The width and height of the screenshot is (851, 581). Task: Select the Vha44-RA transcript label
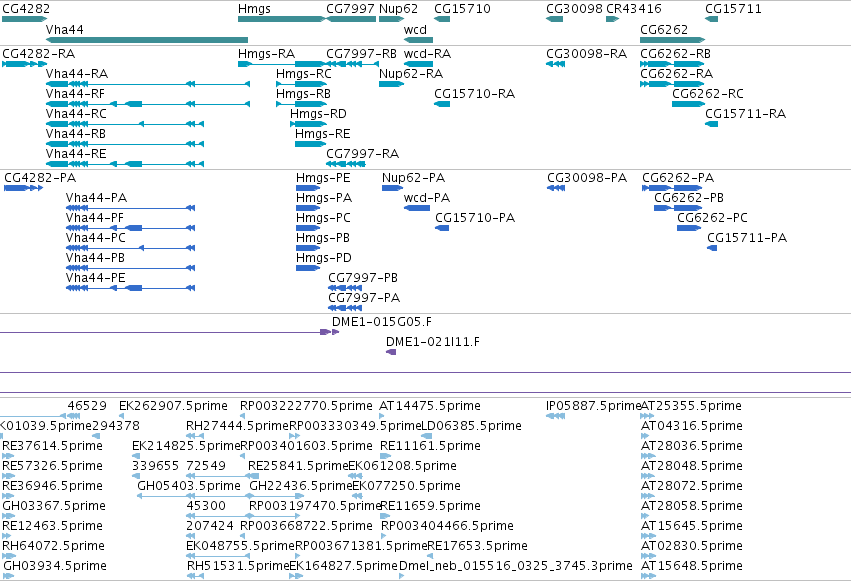coord(77,74)
